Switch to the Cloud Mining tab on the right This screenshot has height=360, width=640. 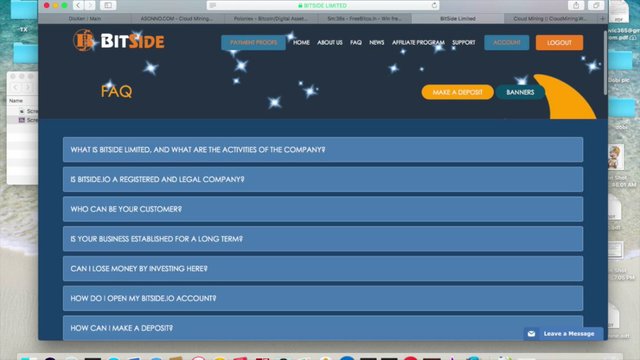coord(550,18)
